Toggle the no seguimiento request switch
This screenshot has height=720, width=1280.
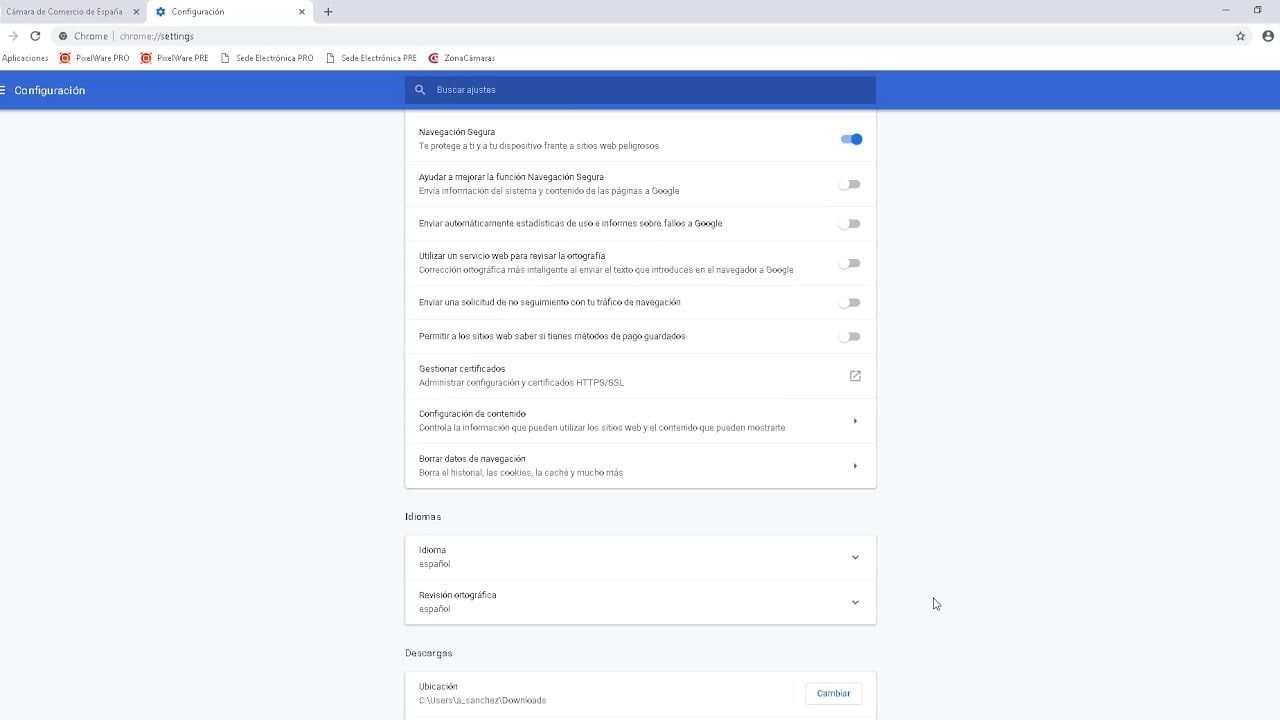[850, 302]
